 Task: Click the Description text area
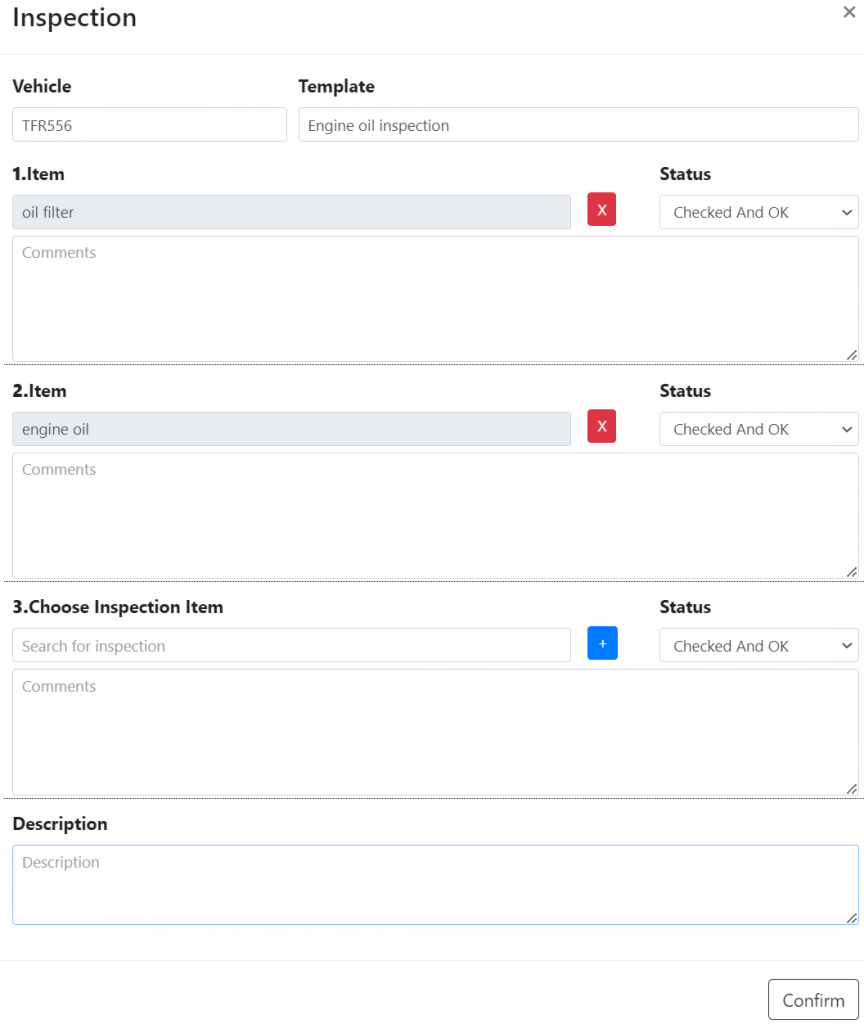(436, 885)
